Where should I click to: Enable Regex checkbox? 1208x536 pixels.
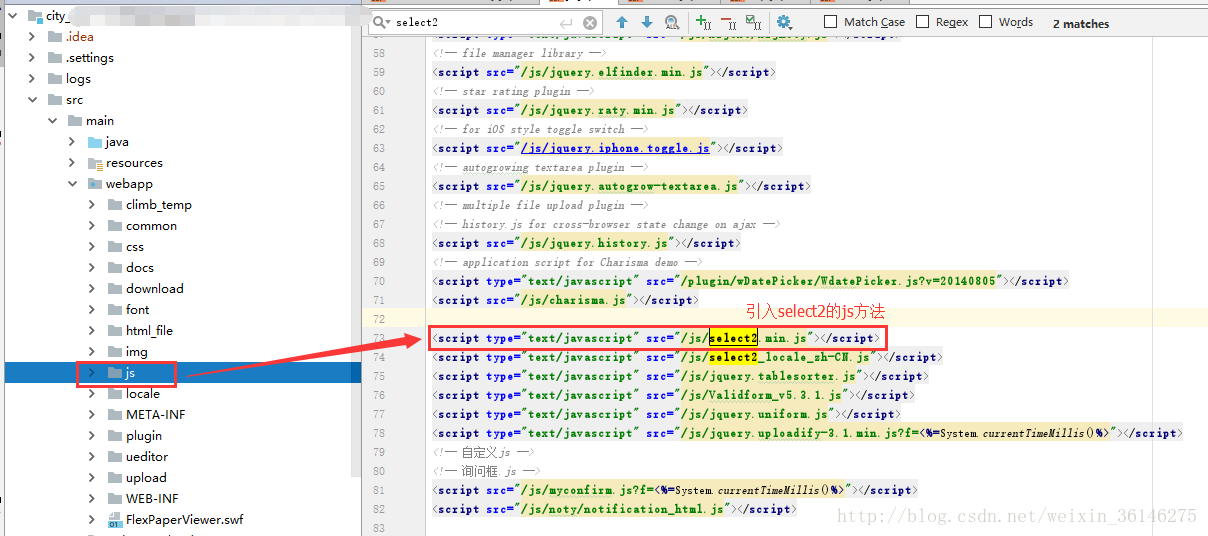click(922, 22)
